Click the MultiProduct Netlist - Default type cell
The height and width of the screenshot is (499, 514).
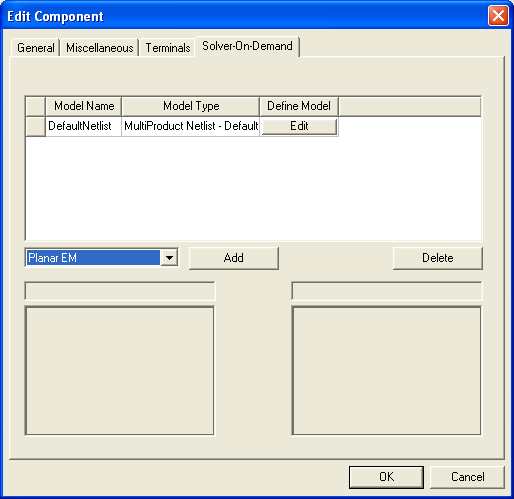(x=191, y=126)
